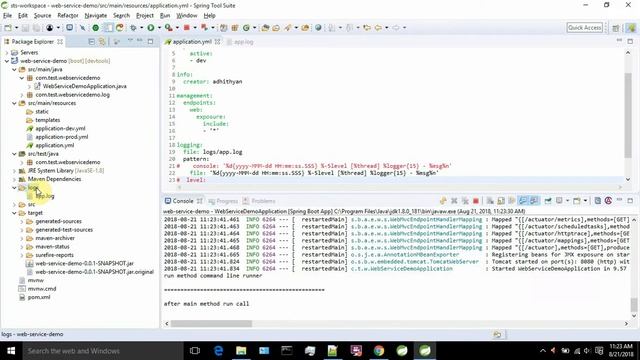Click the Clear Console icon

(490, 201)
